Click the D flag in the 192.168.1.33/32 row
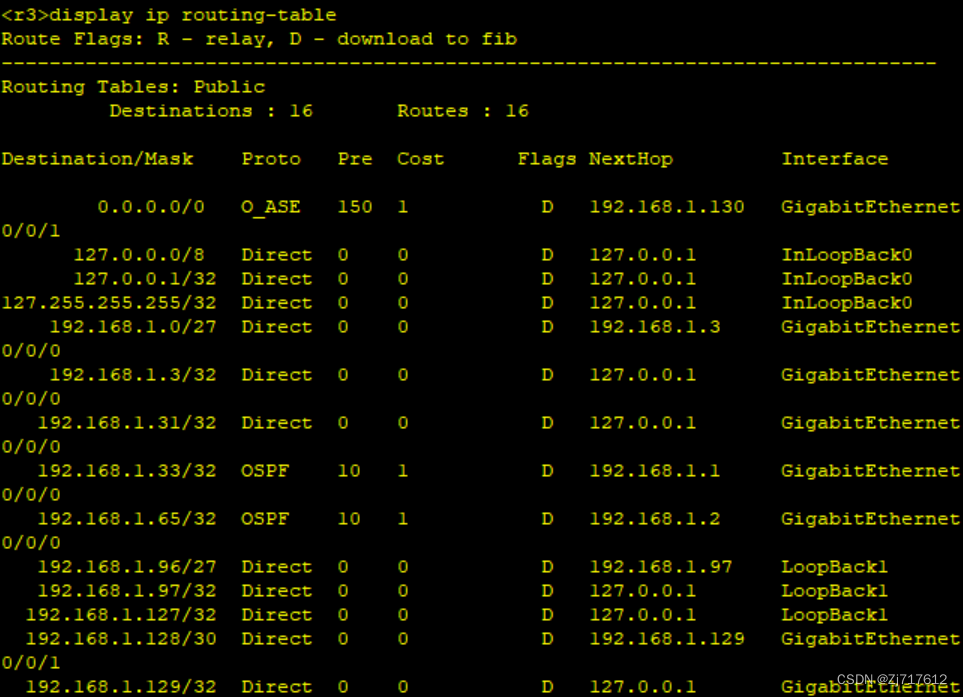Viewport: 963px width, 697px height. click(x=547, y=471)
